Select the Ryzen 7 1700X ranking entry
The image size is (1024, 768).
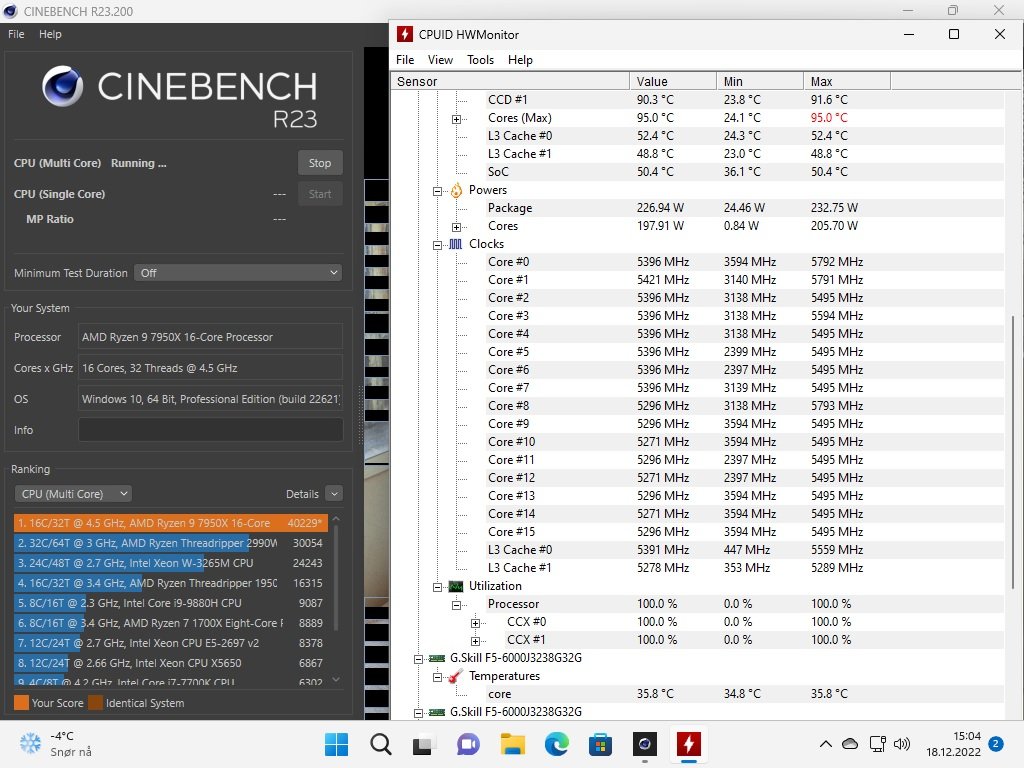[x=170, y=623]
